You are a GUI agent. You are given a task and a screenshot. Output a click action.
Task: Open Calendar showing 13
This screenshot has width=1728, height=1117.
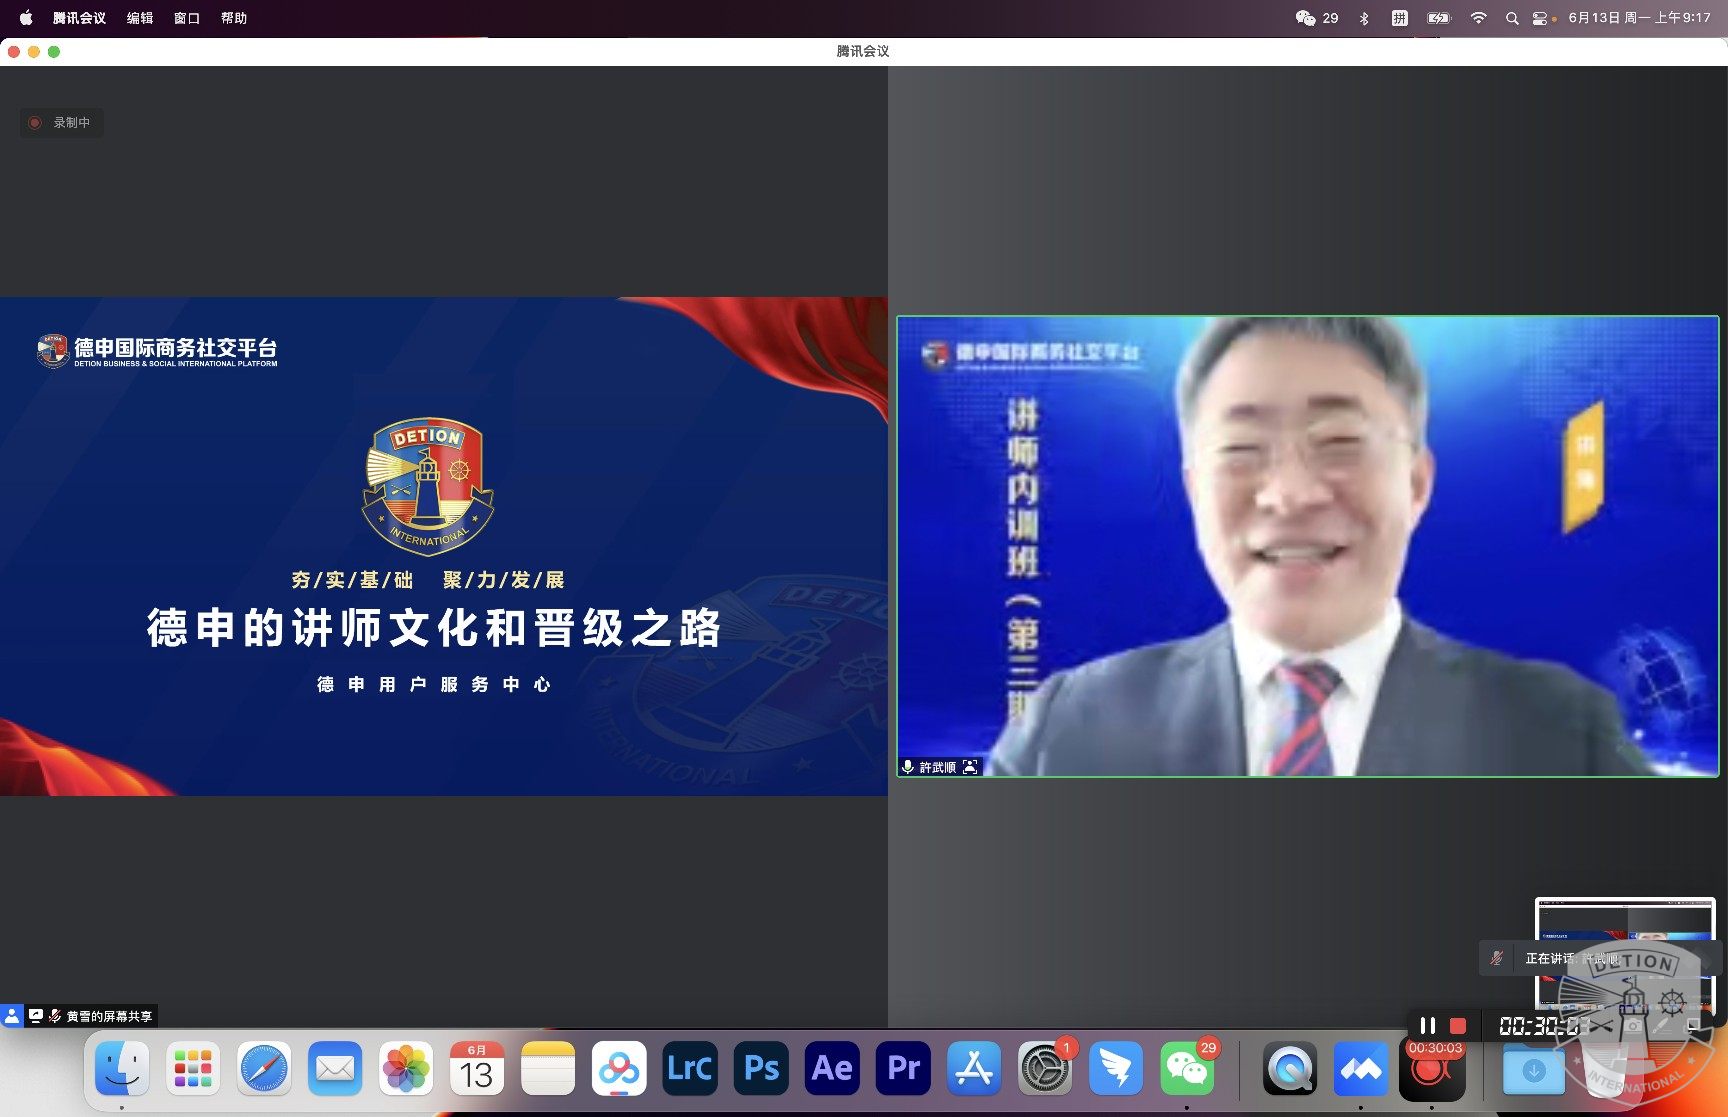(x=477, y=1069)
